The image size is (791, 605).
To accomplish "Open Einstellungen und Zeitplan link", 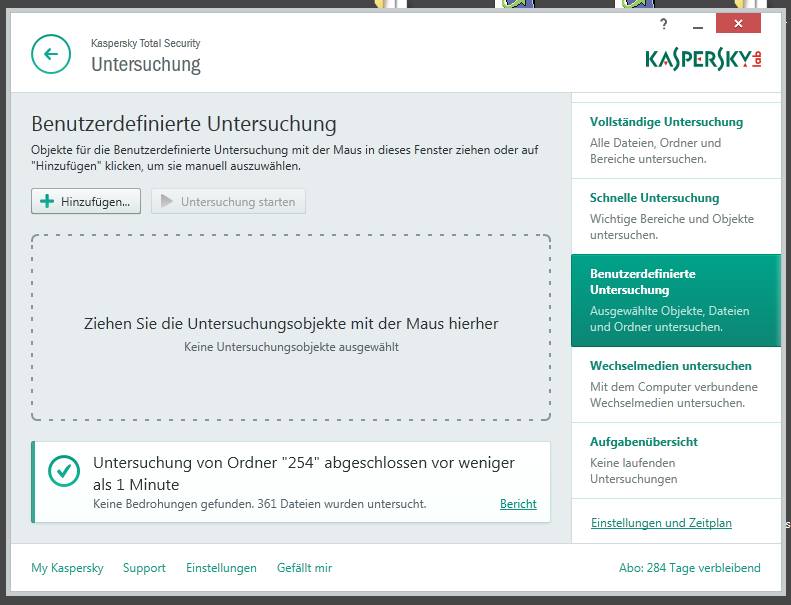I will point(661,523).
